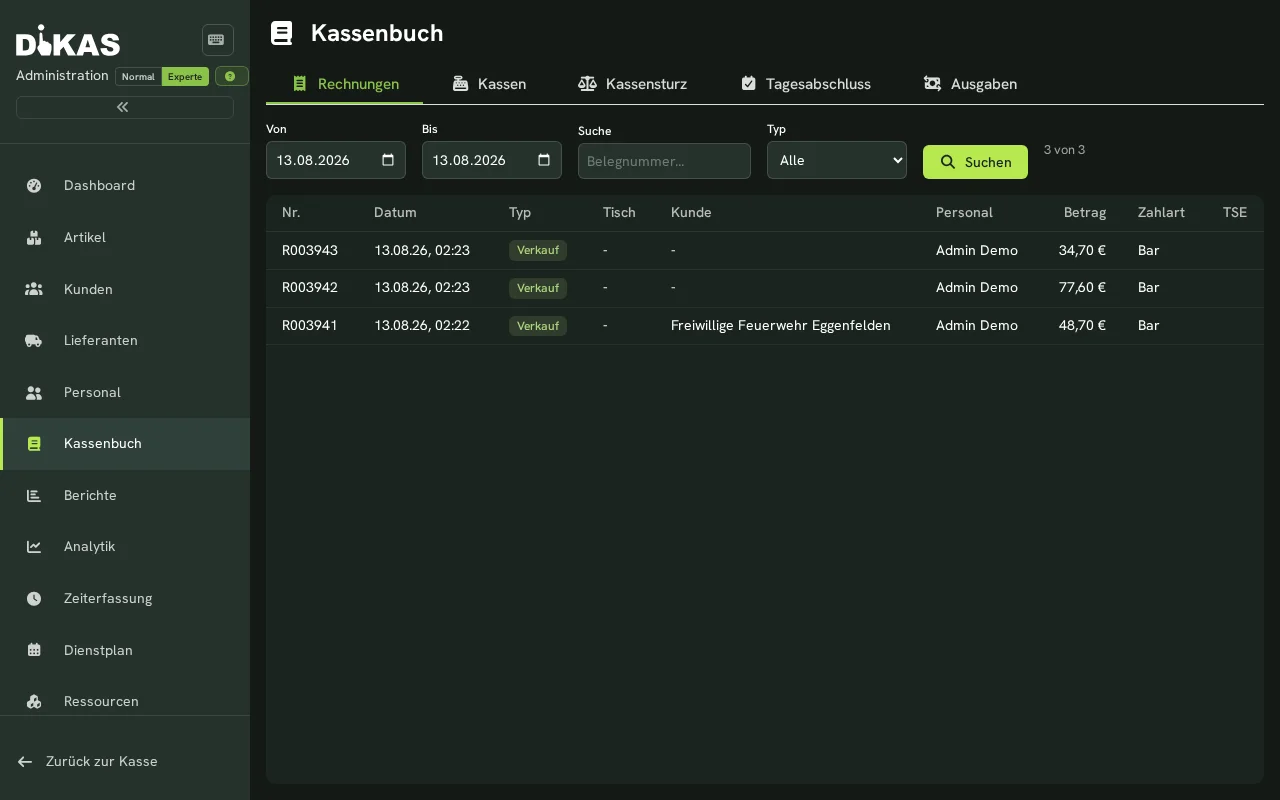
Task: Collapse the sidebar with double chevron
Action: [x=124, y=107]
